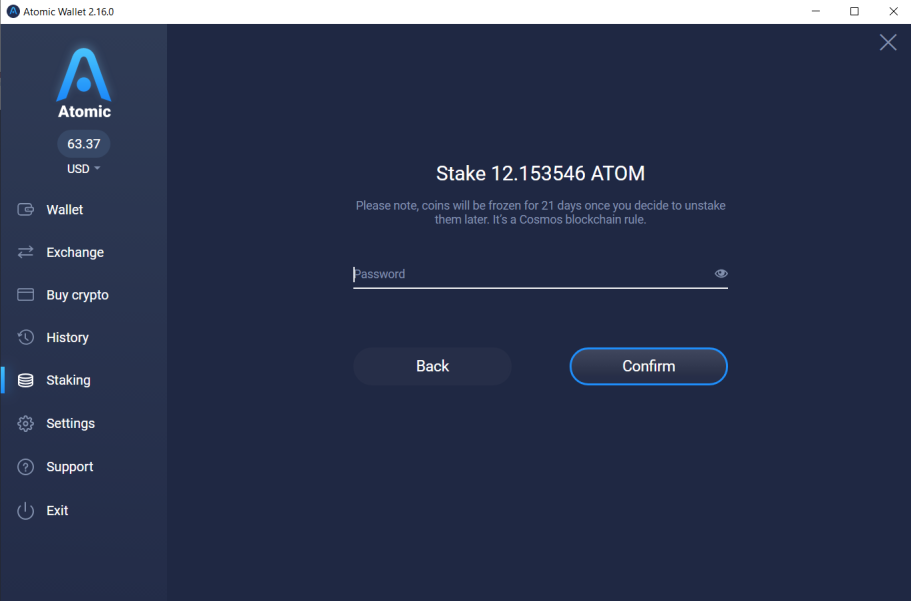Click the Wallet icon in the sidebar

click(26, 209)
